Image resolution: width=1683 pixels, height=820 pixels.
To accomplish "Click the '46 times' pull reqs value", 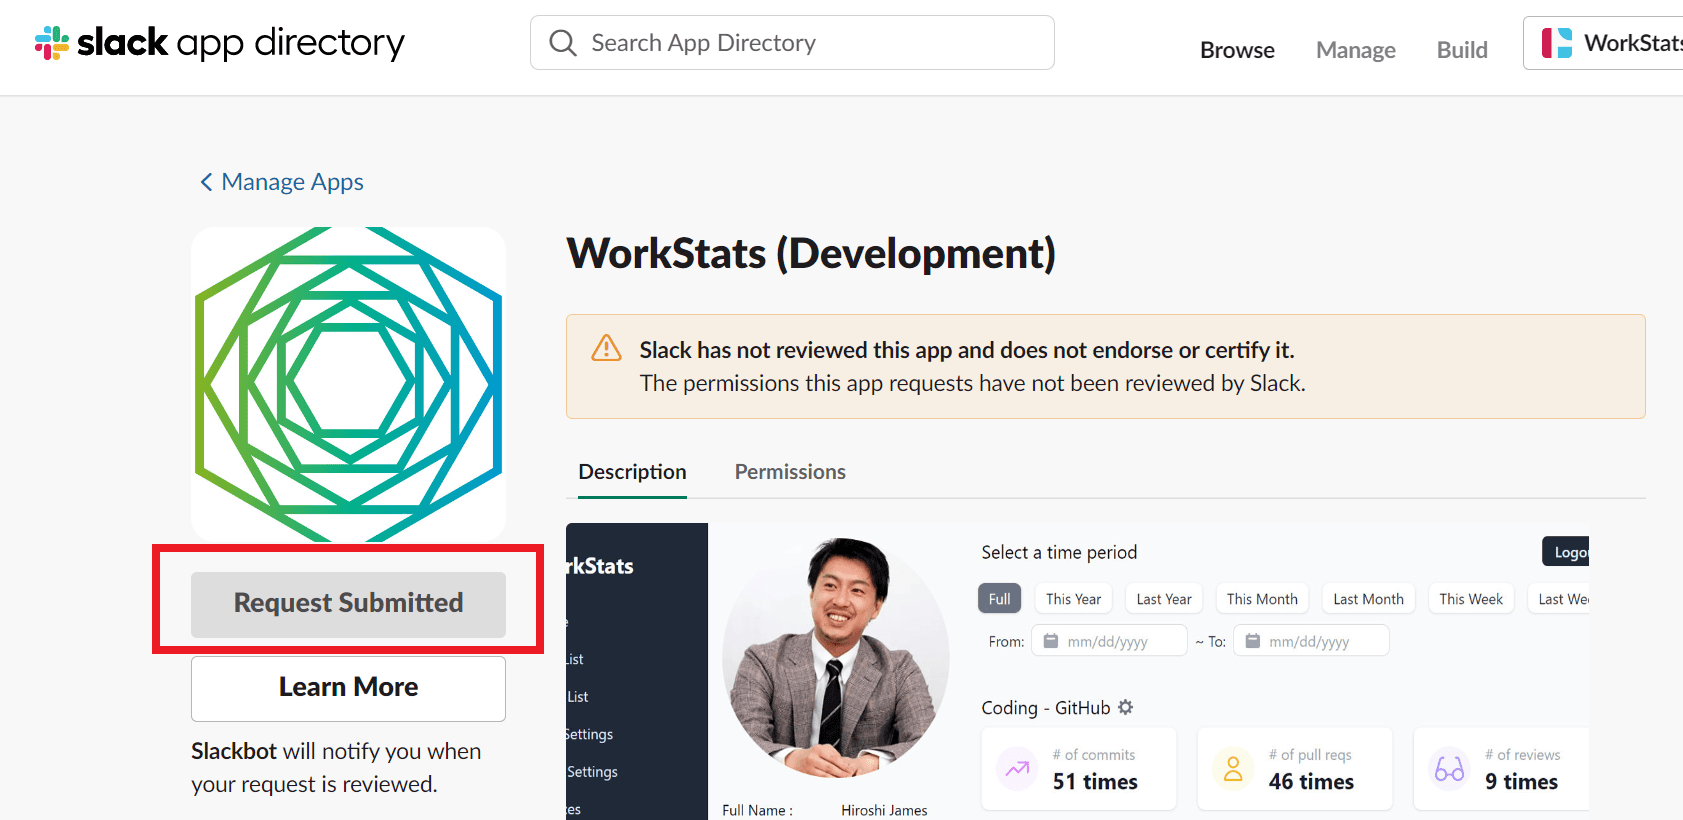I will 1311,782.
